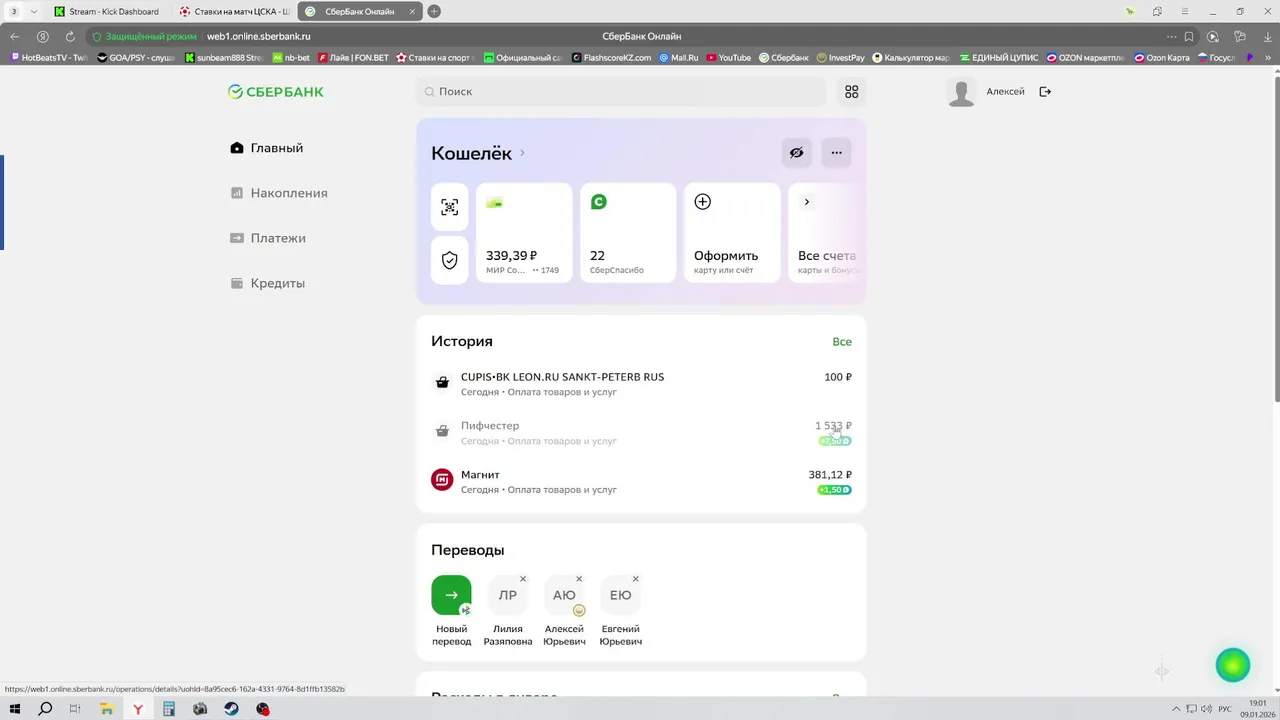Viewport: 1280px width, 720px height.
Task: Open Windows Start menu
Action: tap(15, 709)
